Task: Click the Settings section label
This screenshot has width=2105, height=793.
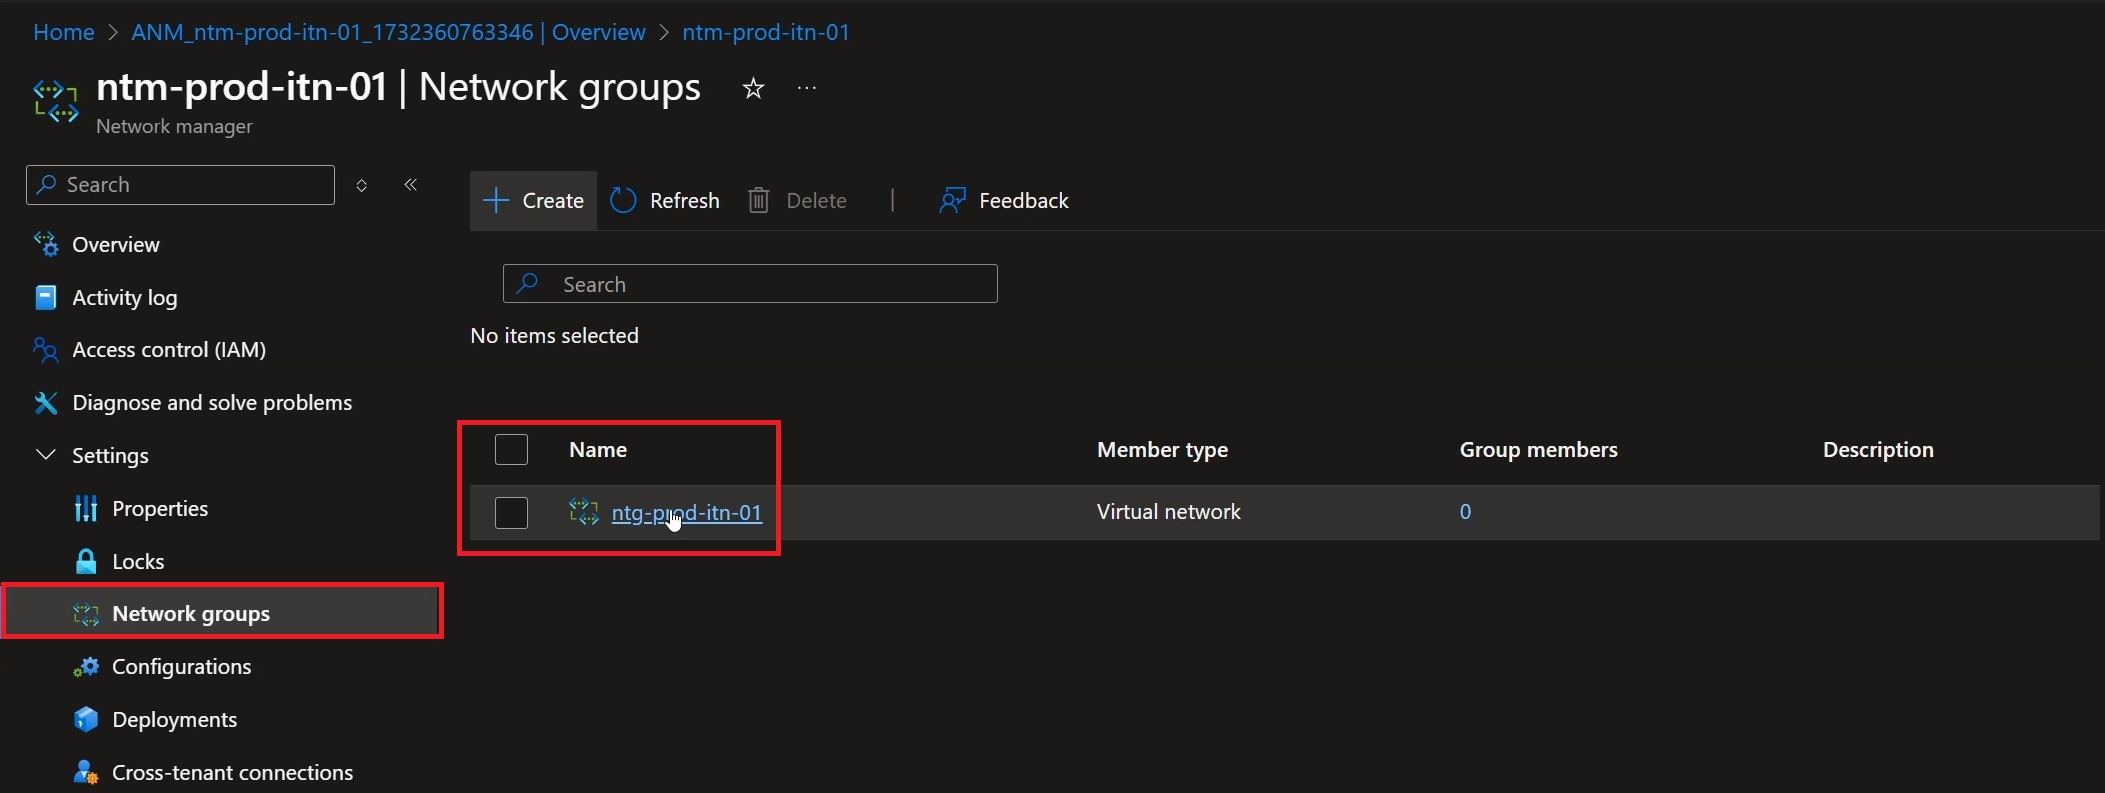Action: [x=110, y=456]
